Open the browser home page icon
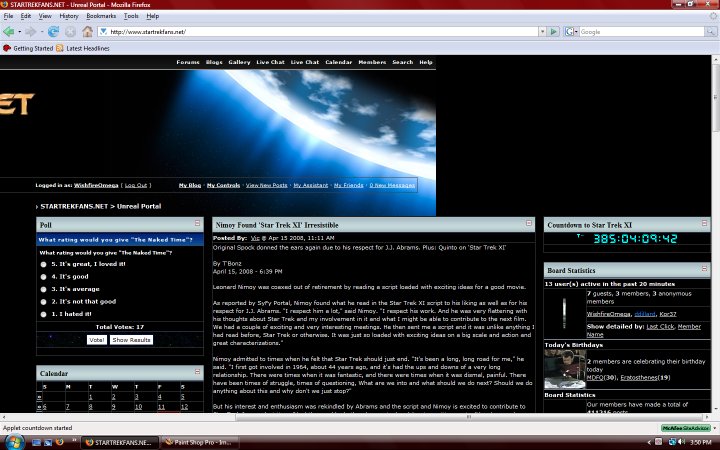The width and height of the screenshot is (720, 450). (87, 32)
